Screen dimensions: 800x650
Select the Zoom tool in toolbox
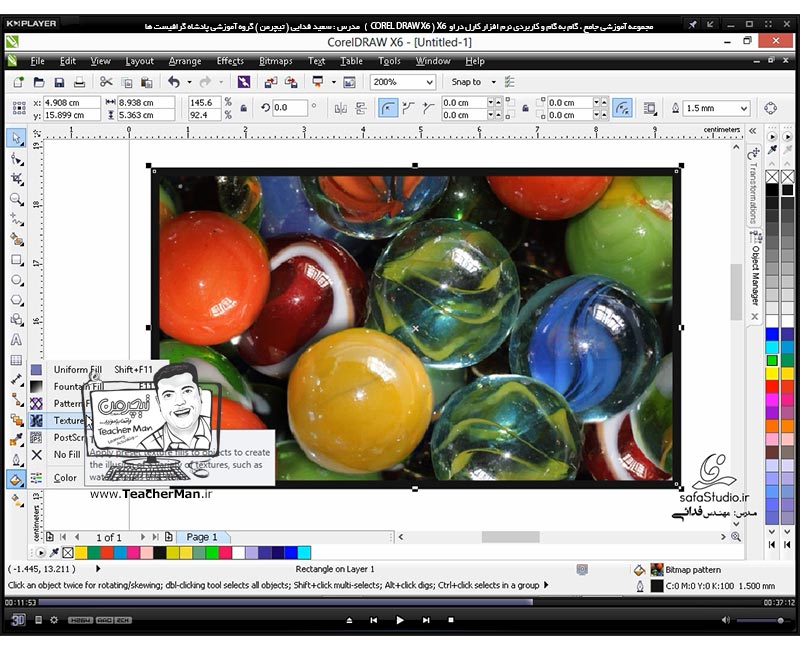(17, 199)
